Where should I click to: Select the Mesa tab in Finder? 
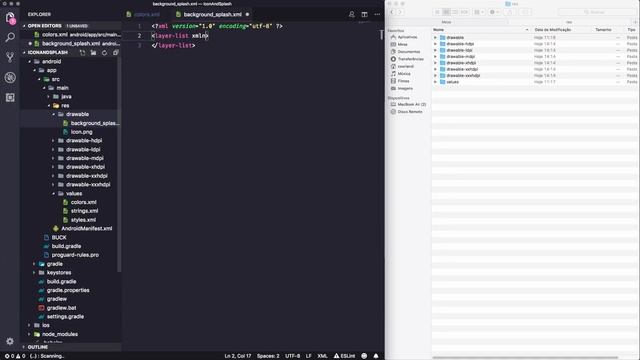(x=447, y=22)
